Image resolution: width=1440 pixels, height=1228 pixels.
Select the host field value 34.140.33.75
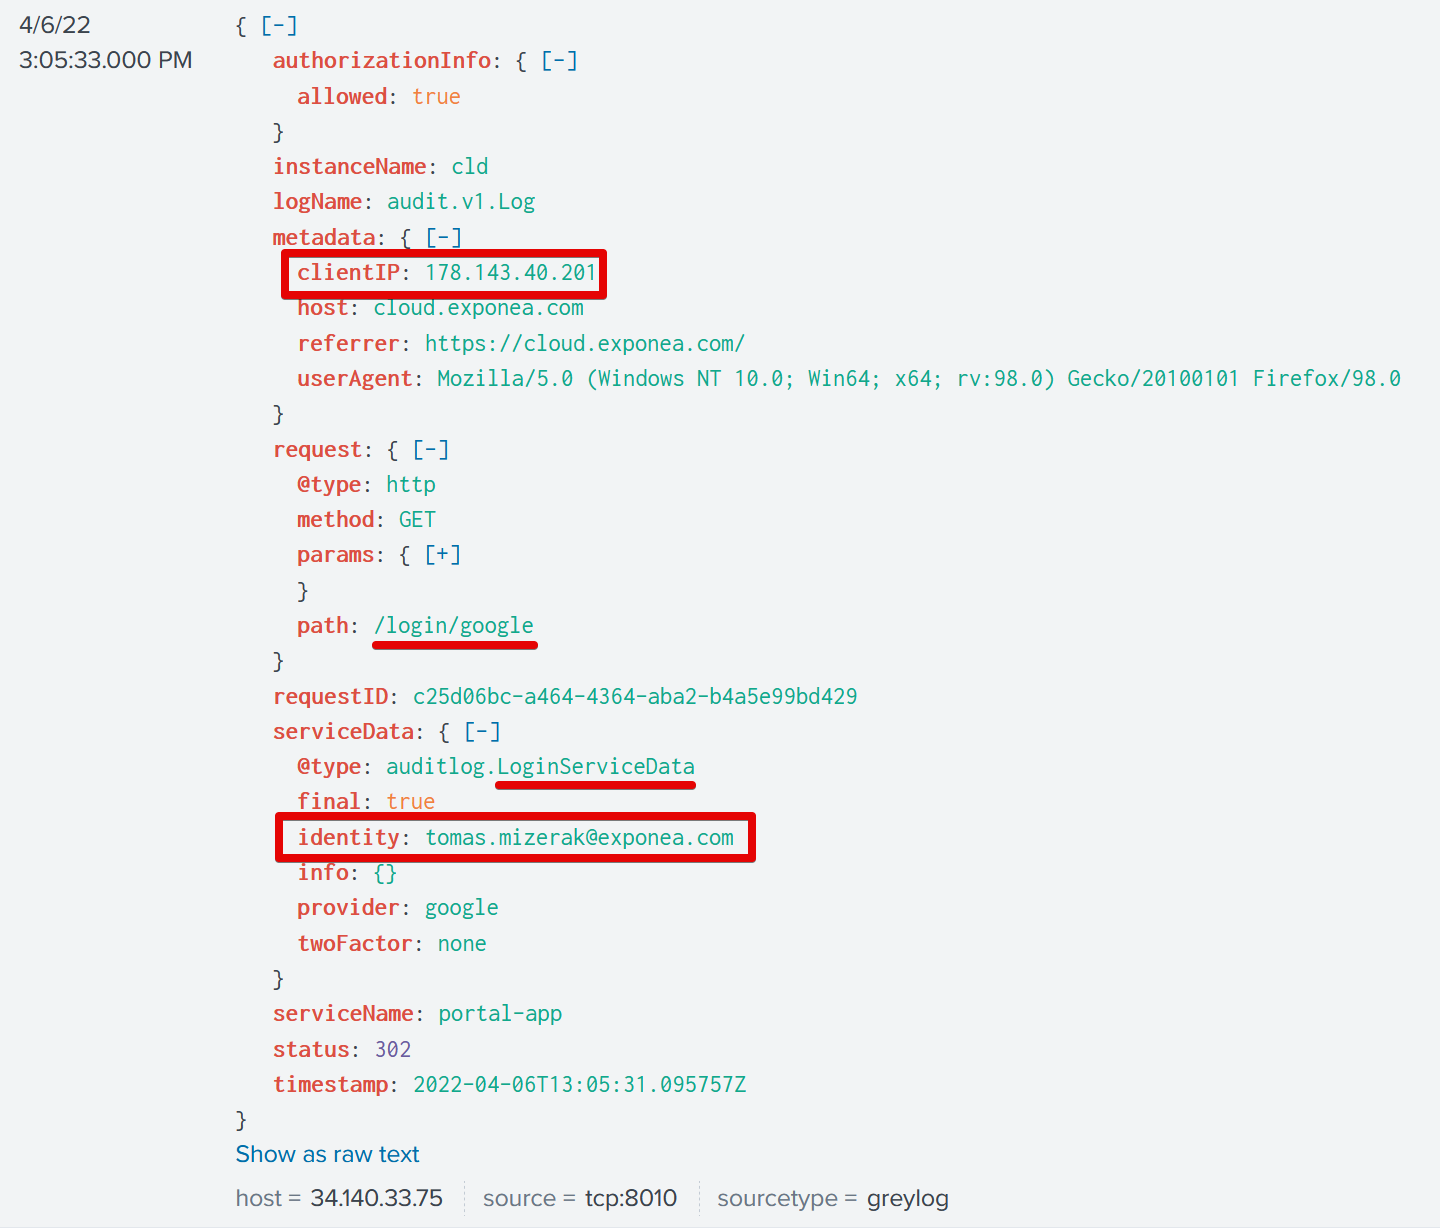pos(376,1198)
